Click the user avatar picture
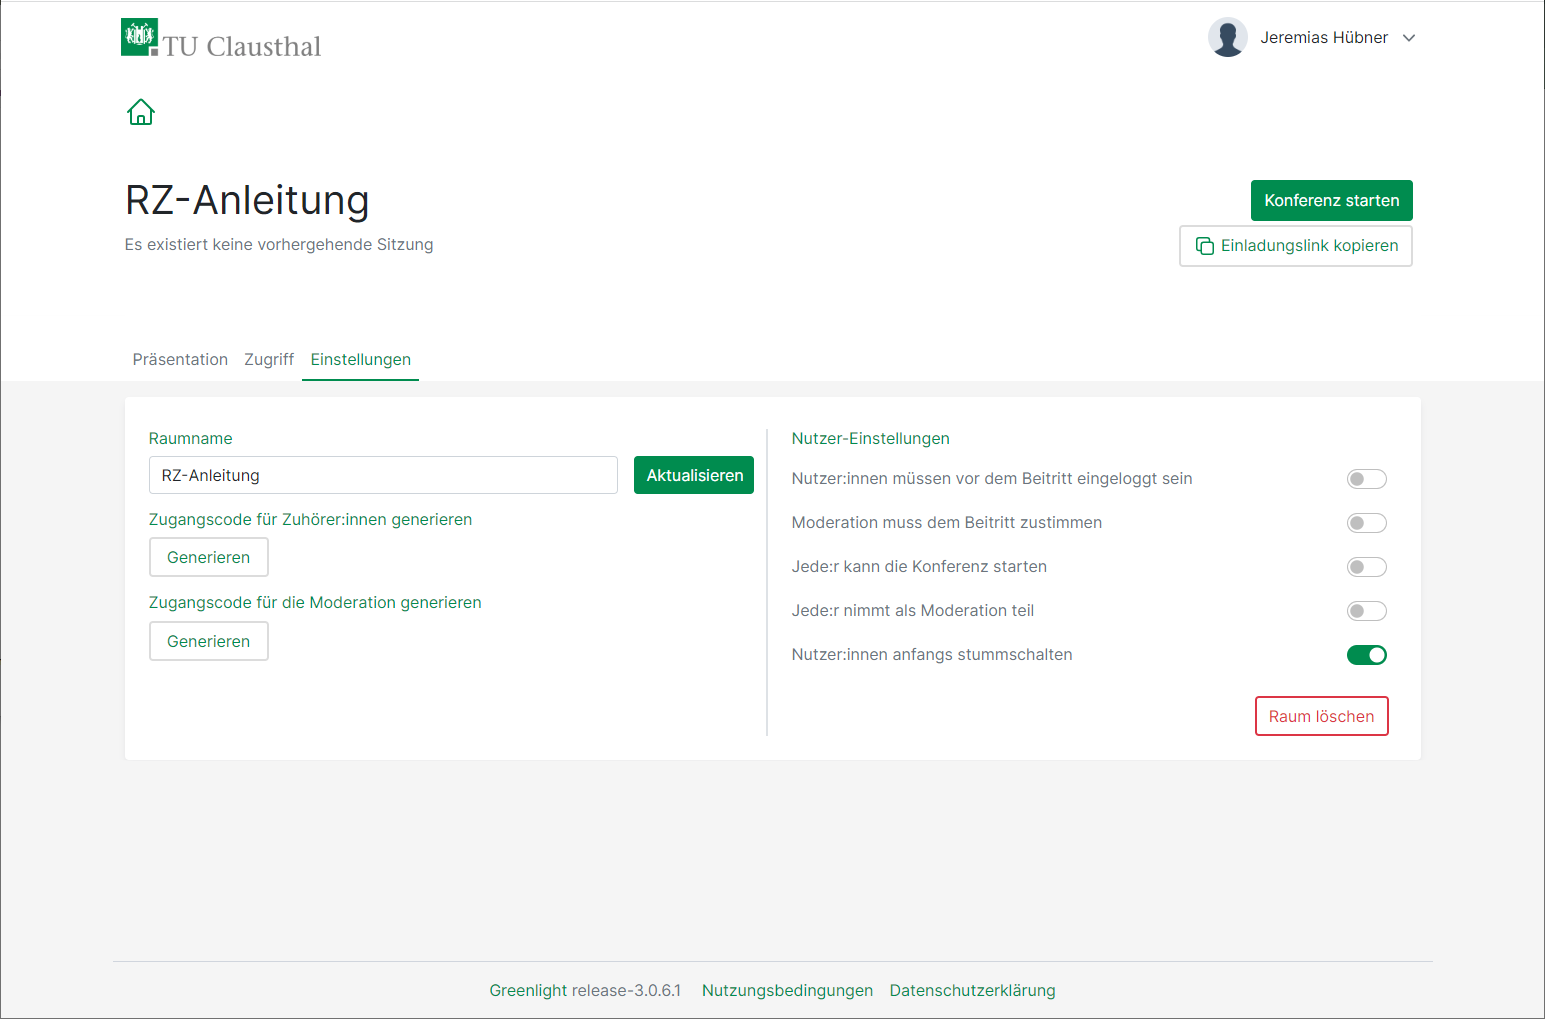1545x1019 pixels. [x=1227, y=38]
